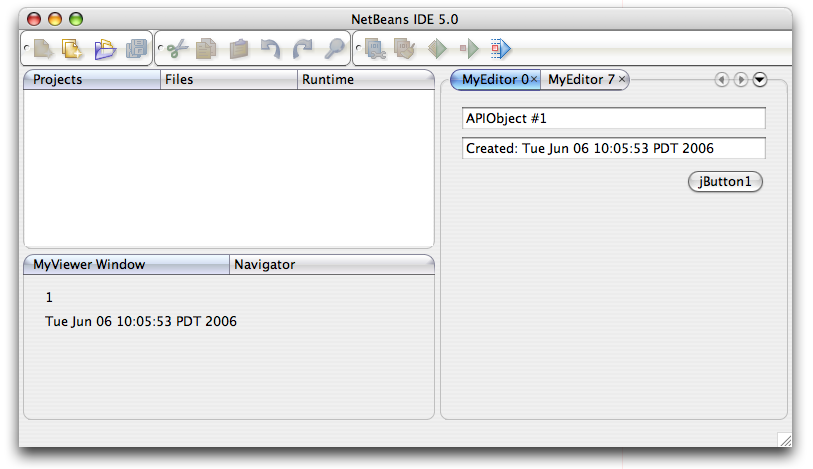The height and width of the screenshot is (469, 813).
Task: Open the editor tab list dropdown
Action: [760, 80]
